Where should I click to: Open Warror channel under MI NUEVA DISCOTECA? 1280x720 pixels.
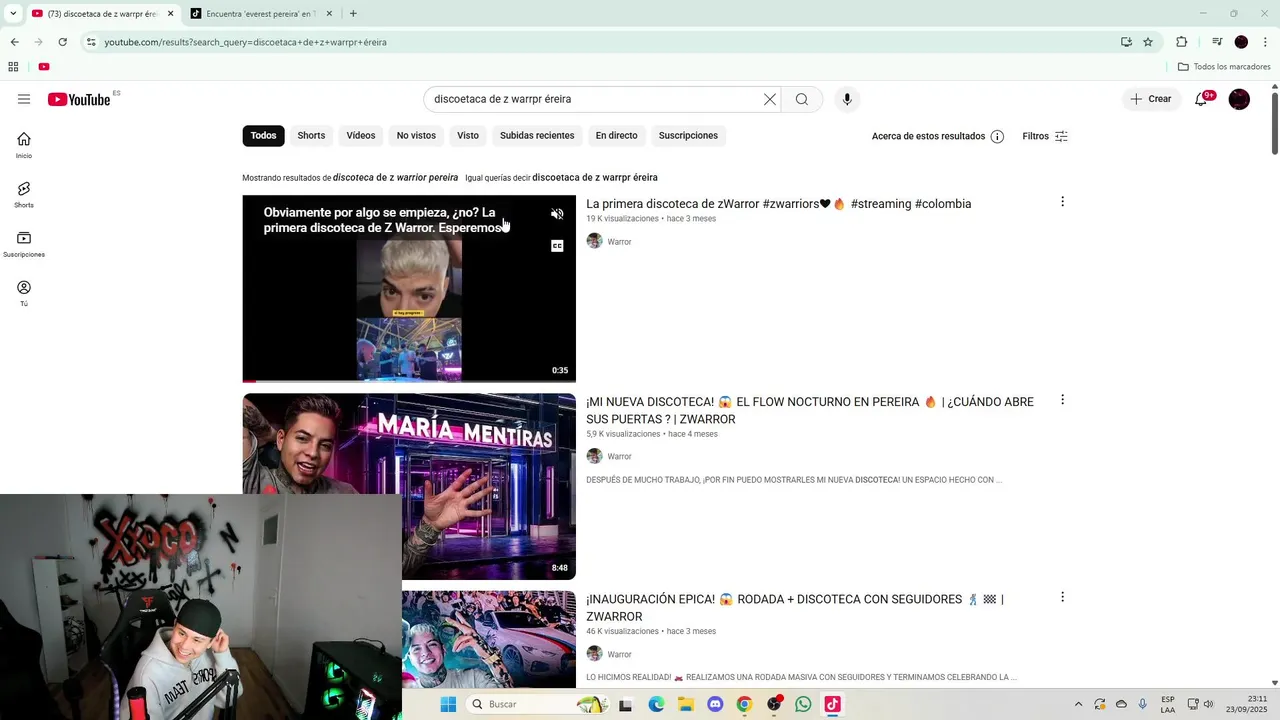click(x=619, y=457)
